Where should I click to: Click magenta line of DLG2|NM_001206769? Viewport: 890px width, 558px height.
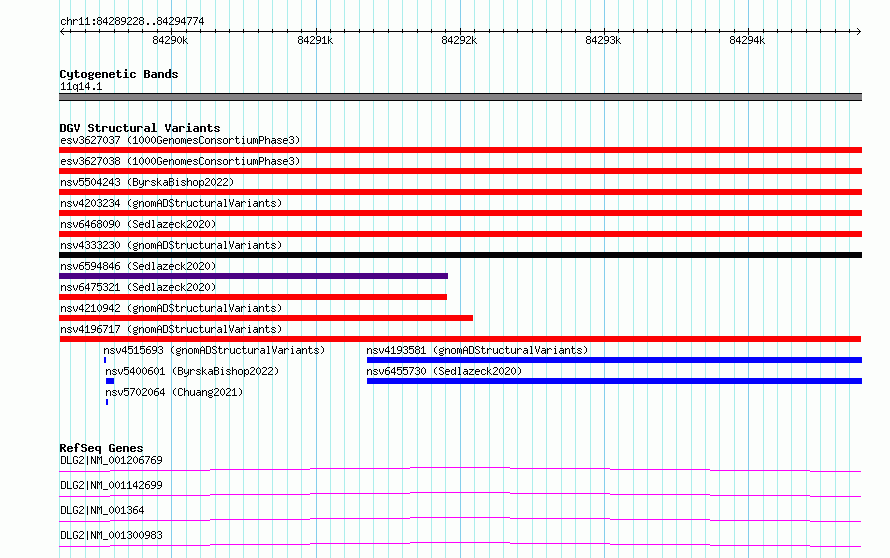[460, 469]
